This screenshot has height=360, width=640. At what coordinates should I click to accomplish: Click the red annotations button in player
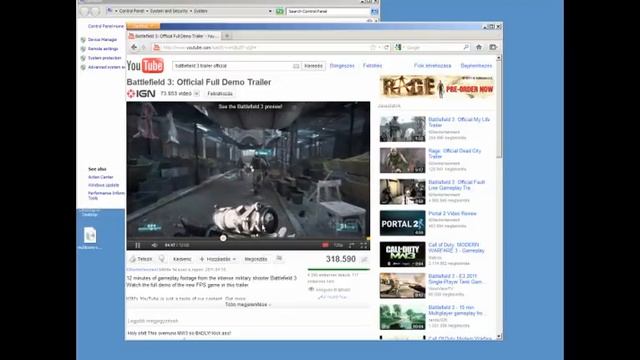tap(325, 245)
